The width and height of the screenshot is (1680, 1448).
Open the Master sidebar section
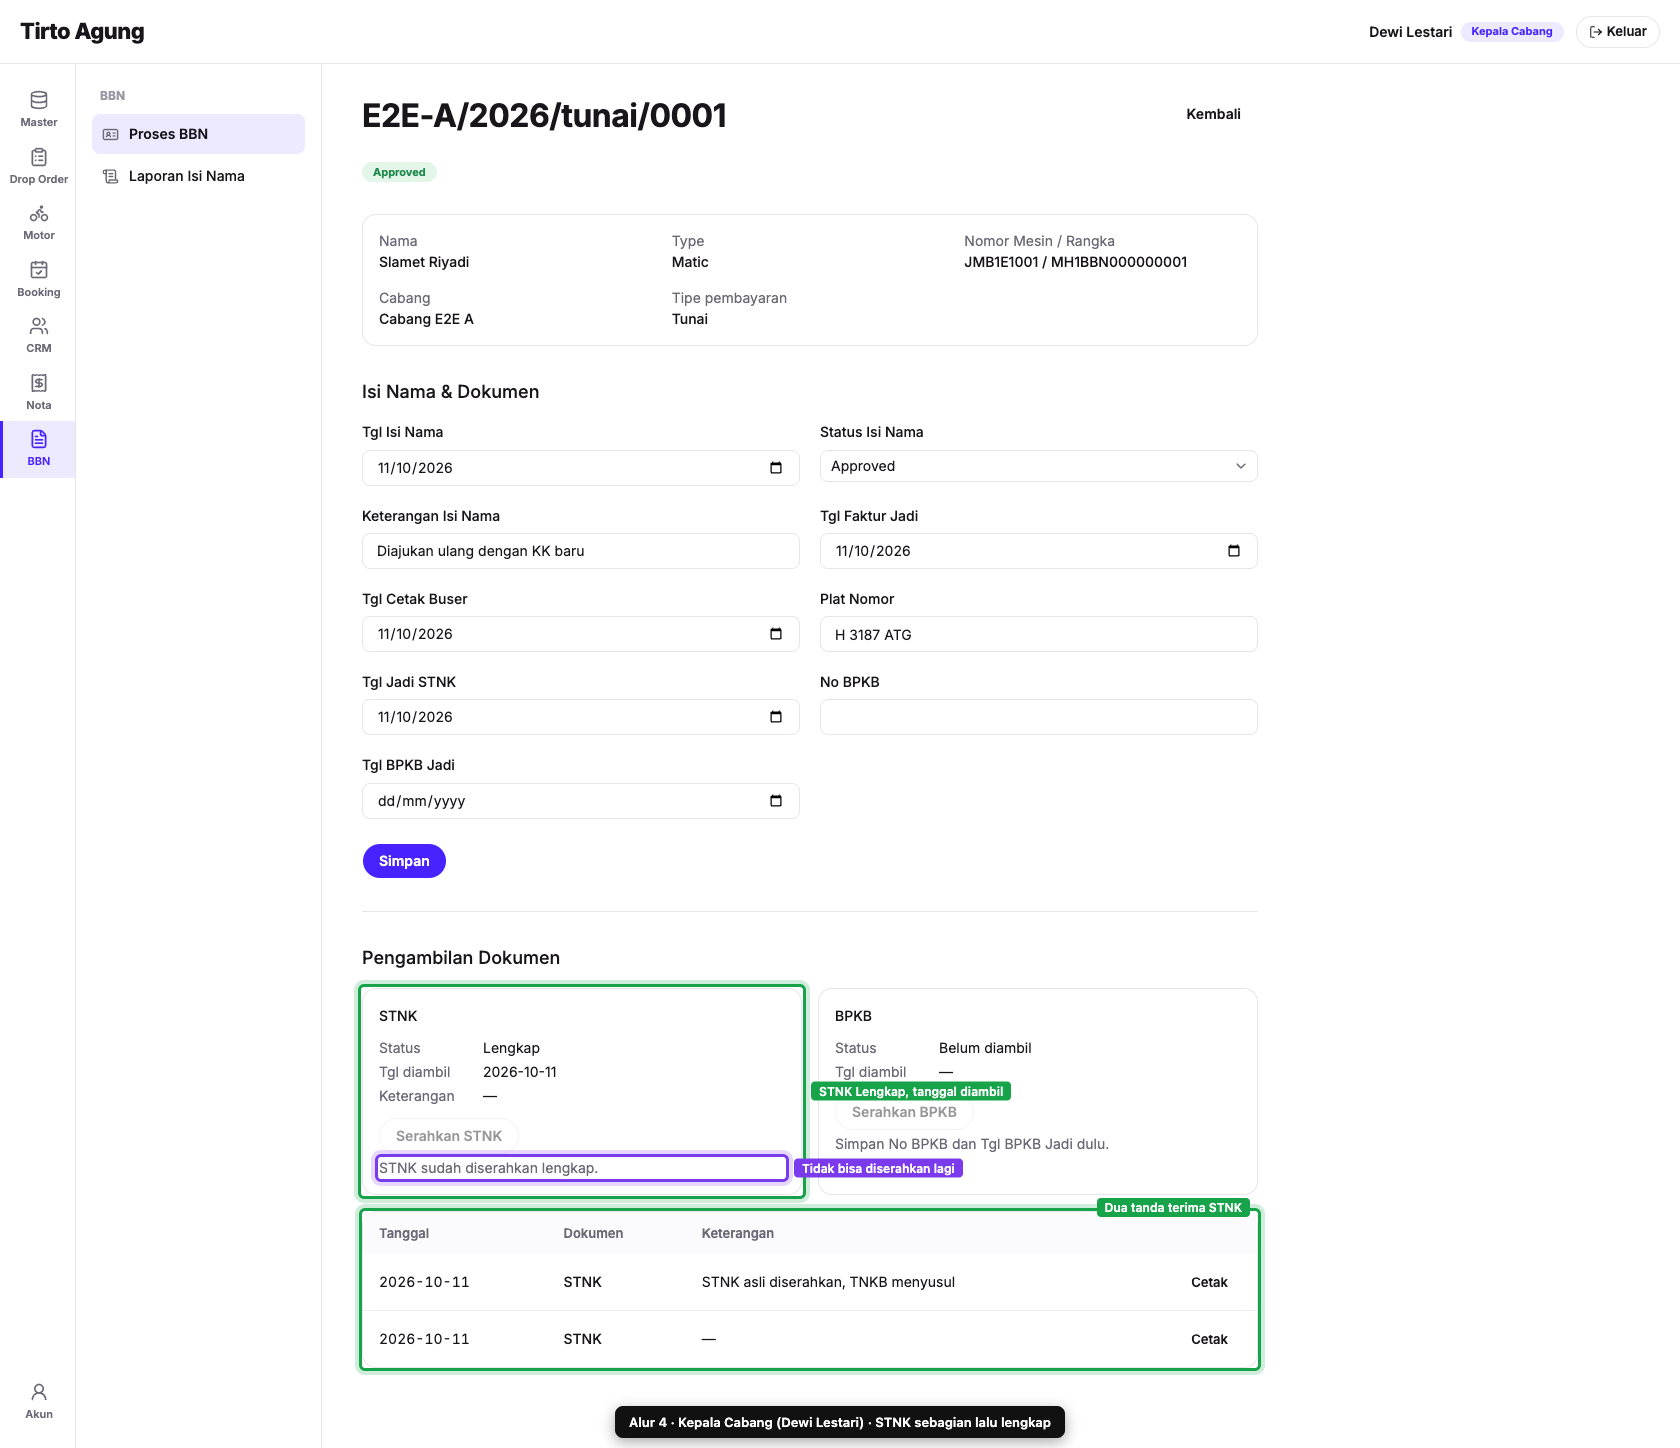[38, 109]
